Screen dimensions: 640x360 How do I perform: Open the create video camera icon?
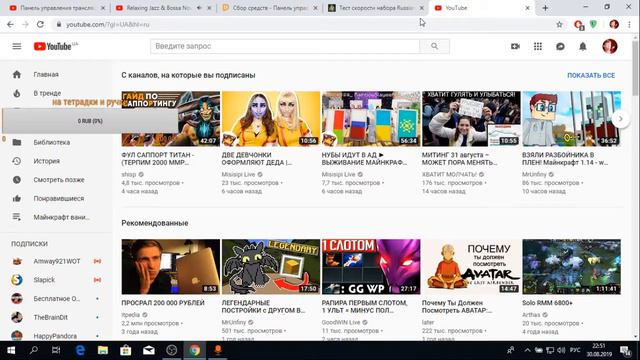click(x=515, y=46)
